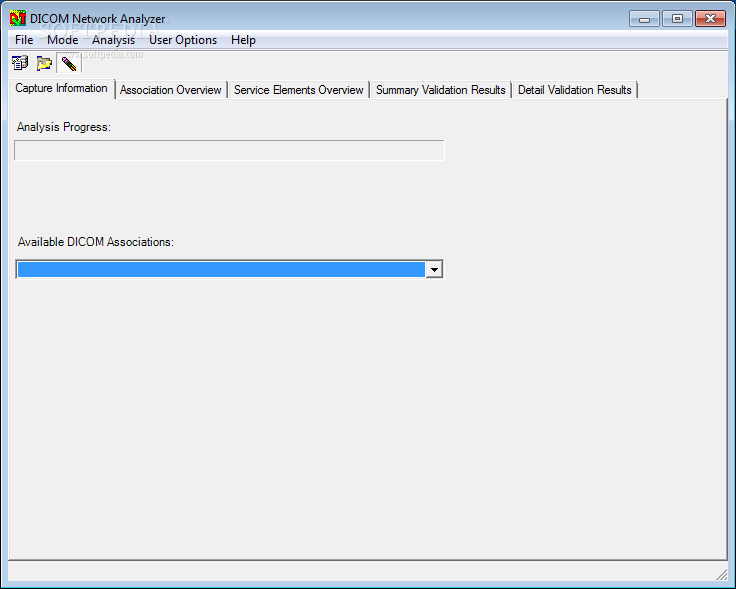Expand the Available DICOM Associations dropdown arrow
The width and height of the screenshot is (736, 589).
434,269
